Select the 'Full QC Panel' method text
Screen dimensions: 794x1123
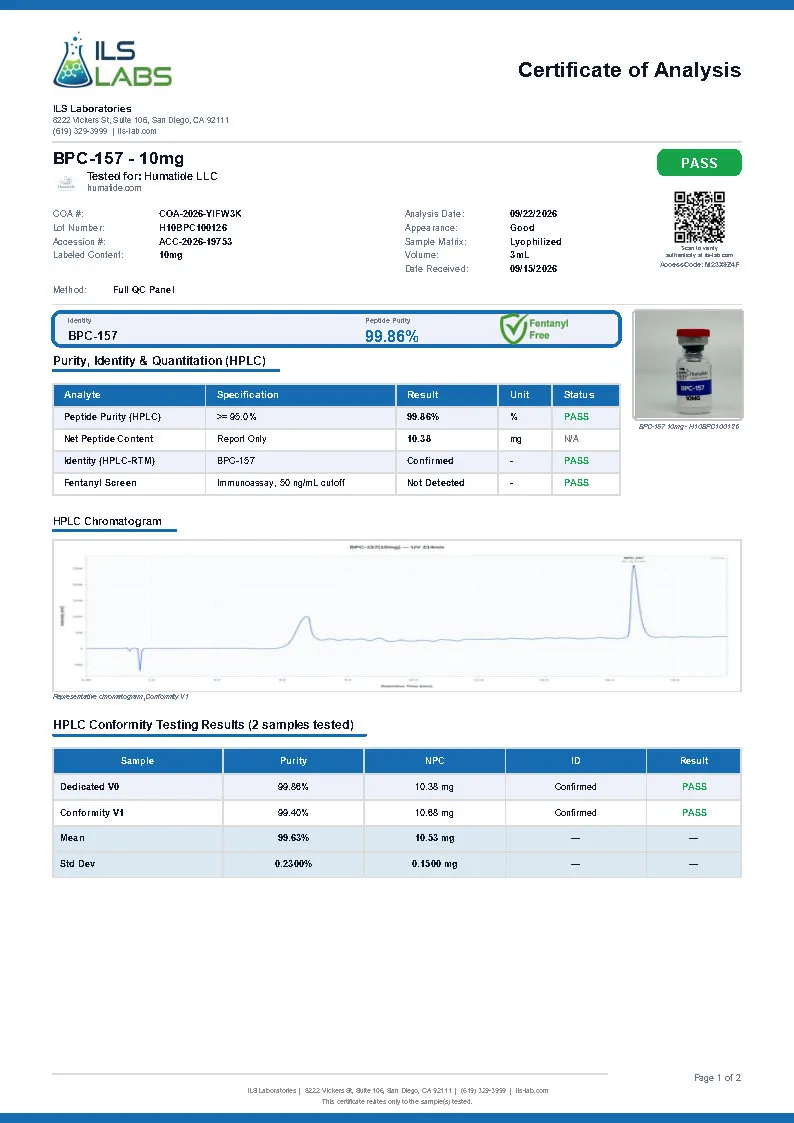(x=144, y=289)
